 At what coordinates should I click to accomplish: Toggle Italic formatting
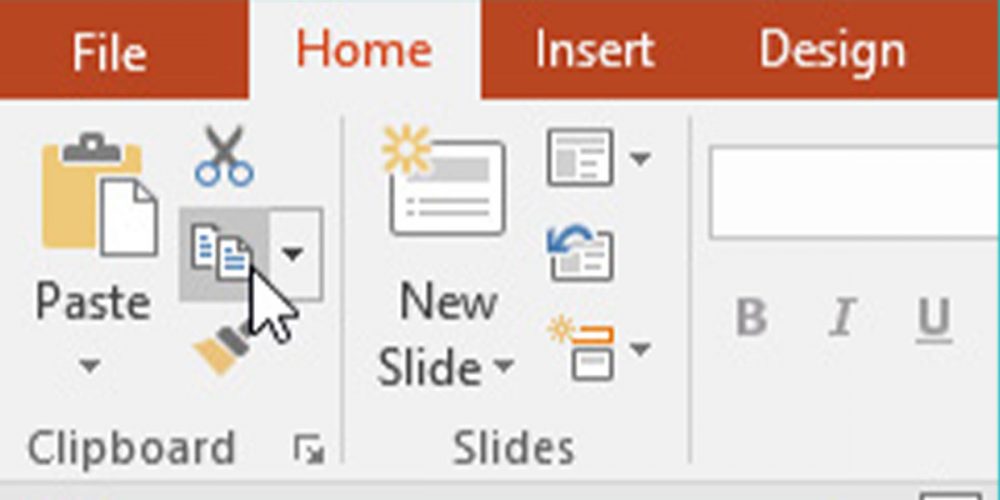coord(843,319)
